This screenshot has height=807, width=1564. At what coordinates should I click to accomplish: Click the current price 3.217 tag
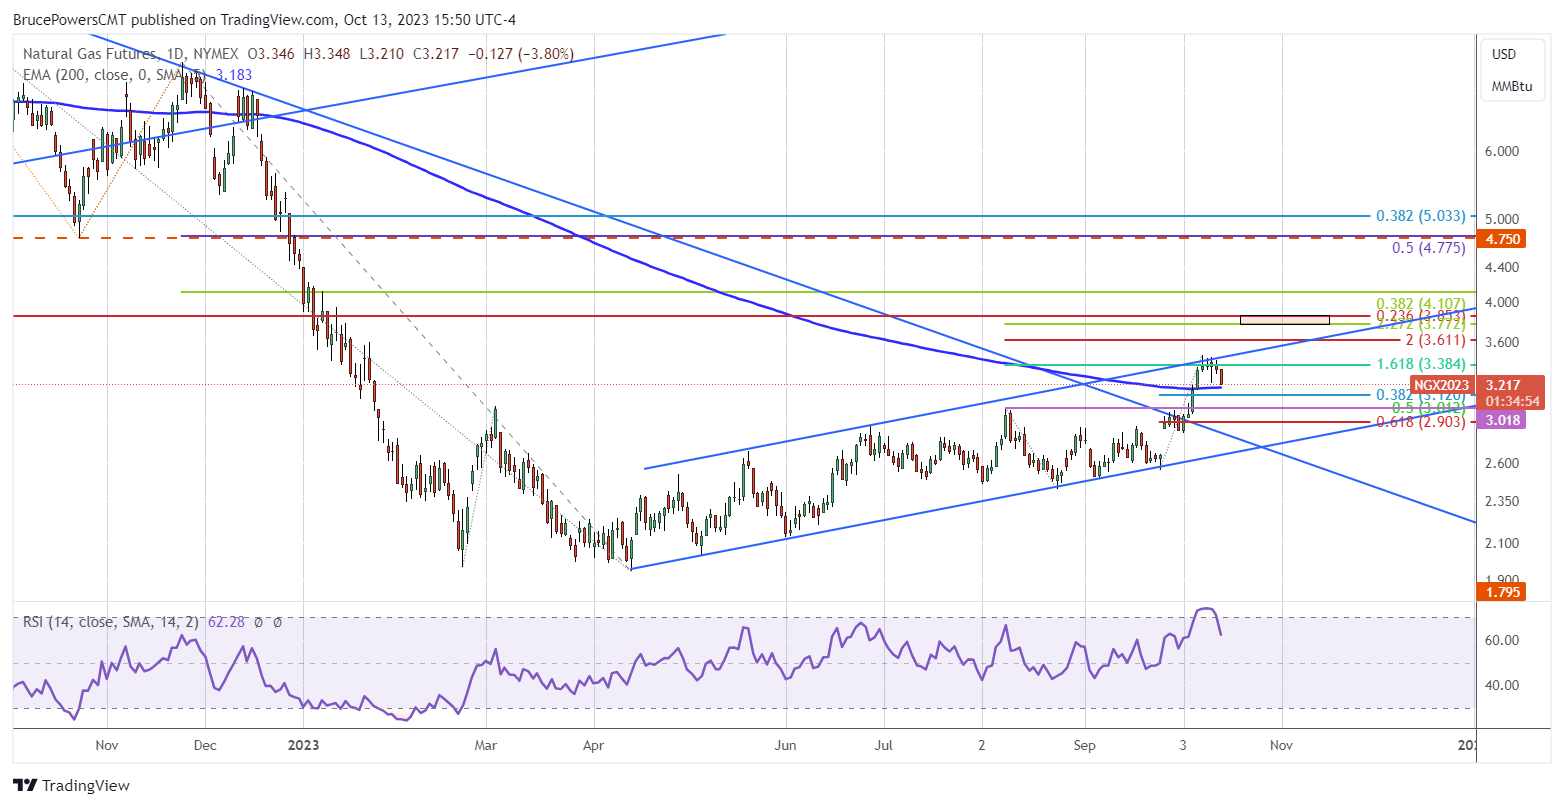[1503, 384]
